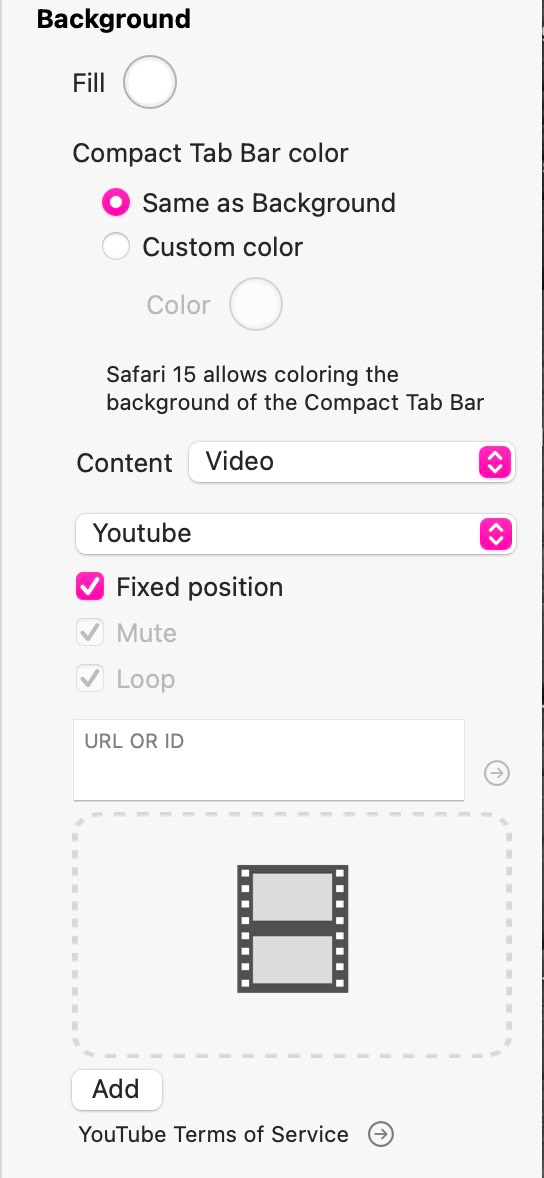
Task: Click the arrow icon beside the URL field
Action: [497, 773]
